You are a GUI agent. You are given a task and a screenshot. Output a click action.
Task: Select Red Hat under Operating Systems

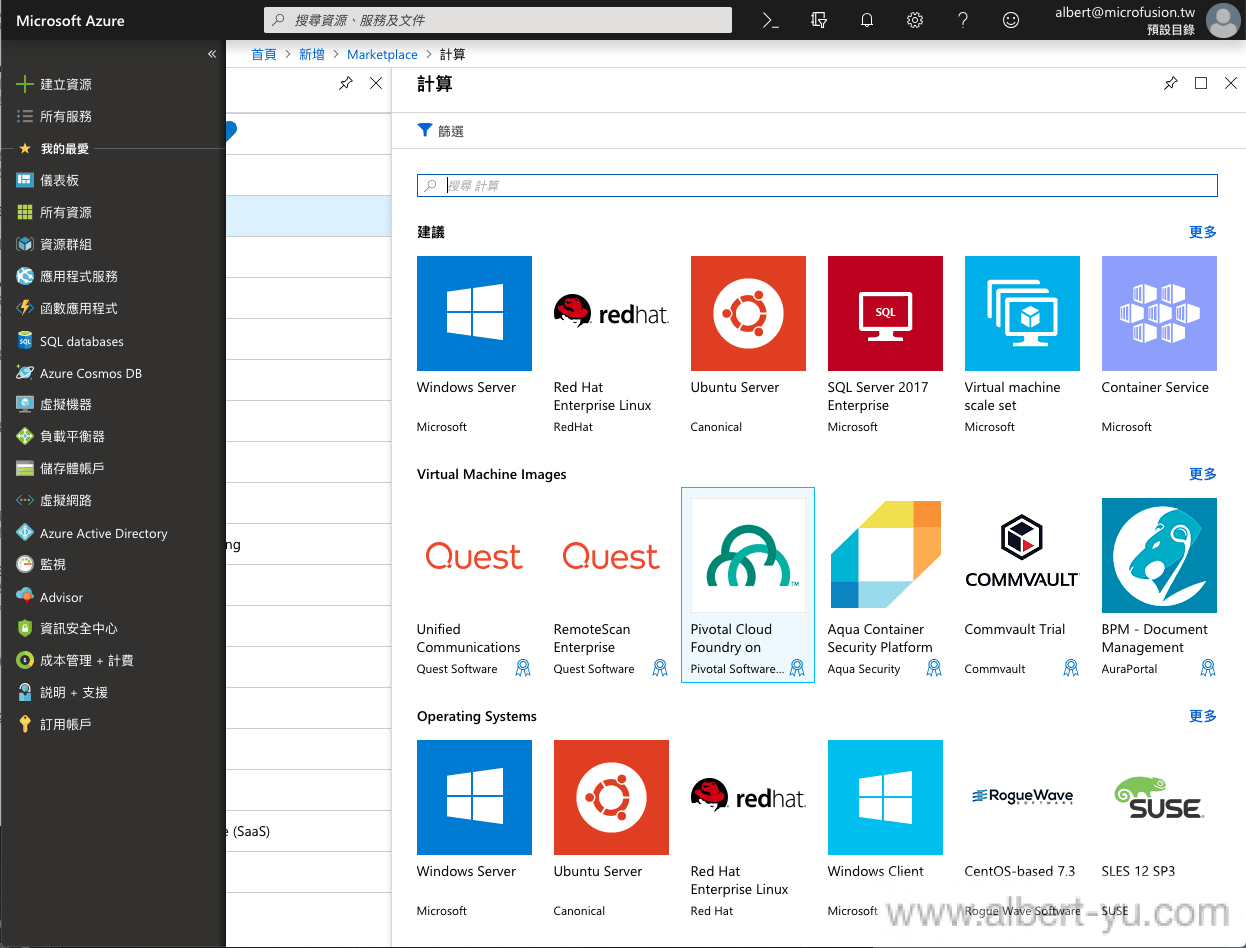(748, 830)
